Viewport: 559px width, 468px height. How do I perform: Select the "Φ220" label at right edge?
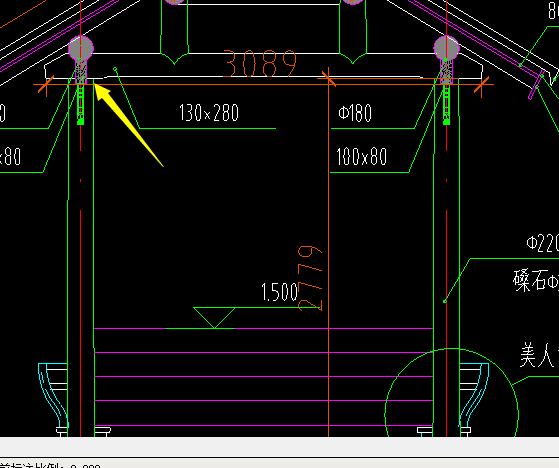pyautogui.click(x=543, y=243)
